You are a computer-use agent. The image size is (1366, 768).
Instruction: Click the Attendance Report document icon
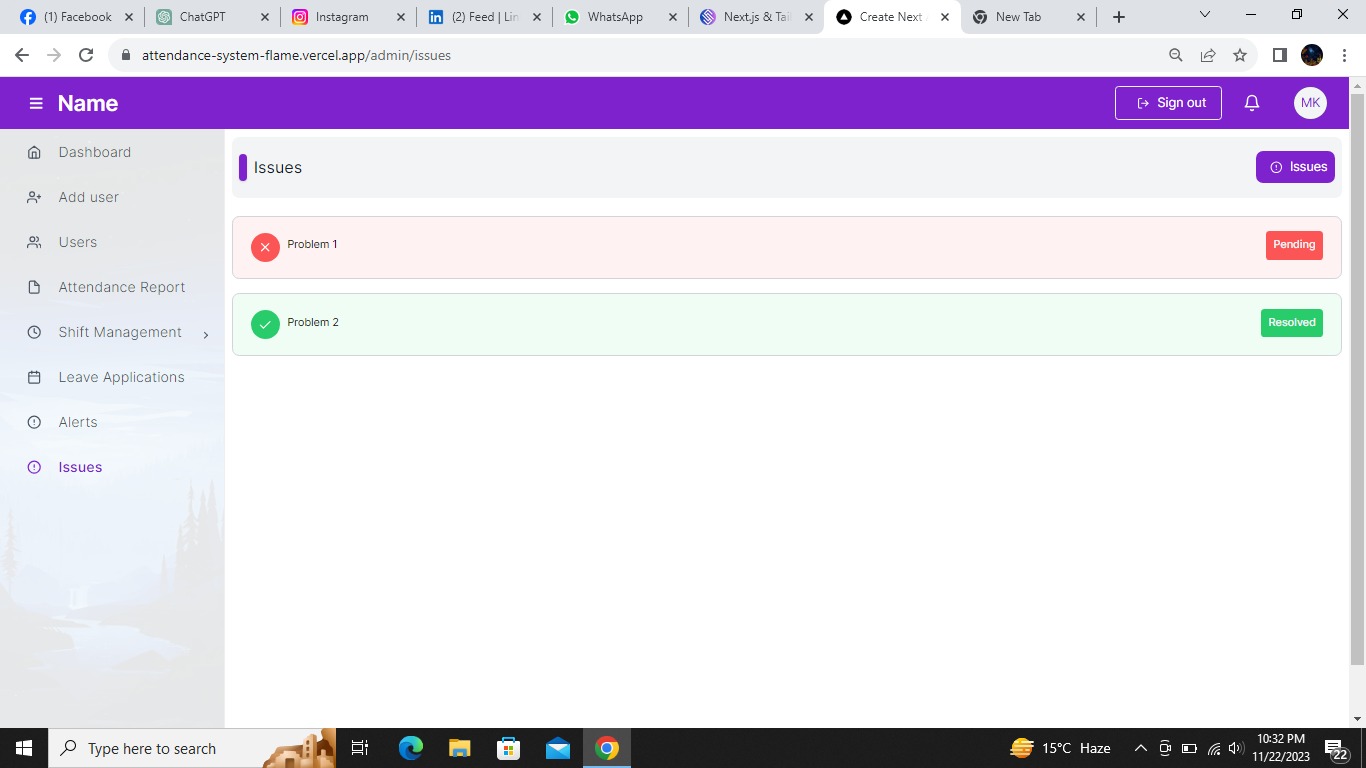tap(34, 287)
